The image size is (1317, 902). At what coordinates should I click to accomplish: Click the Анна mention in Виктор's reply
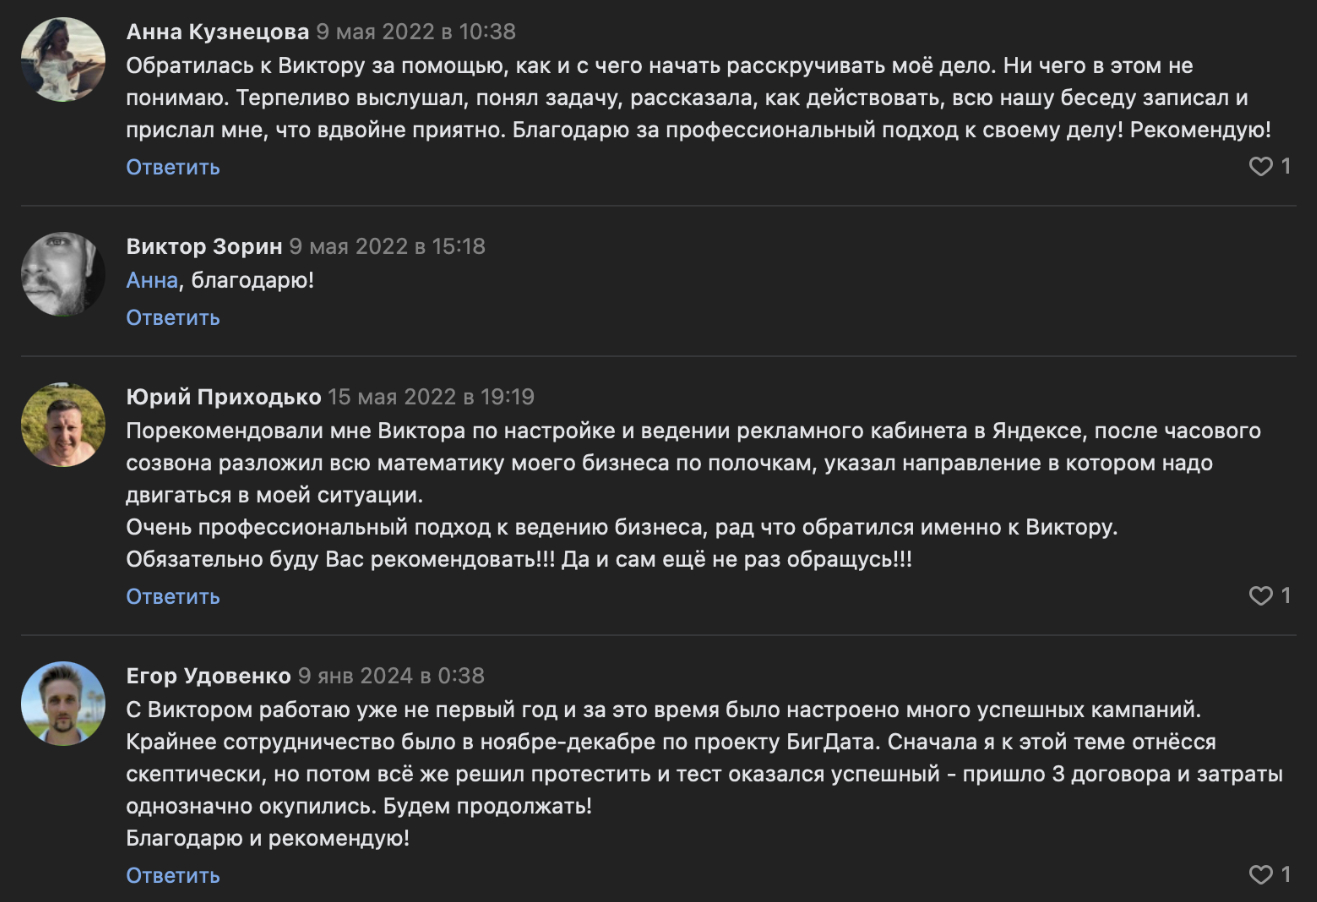pyautogui.click(x=152, y=281)
